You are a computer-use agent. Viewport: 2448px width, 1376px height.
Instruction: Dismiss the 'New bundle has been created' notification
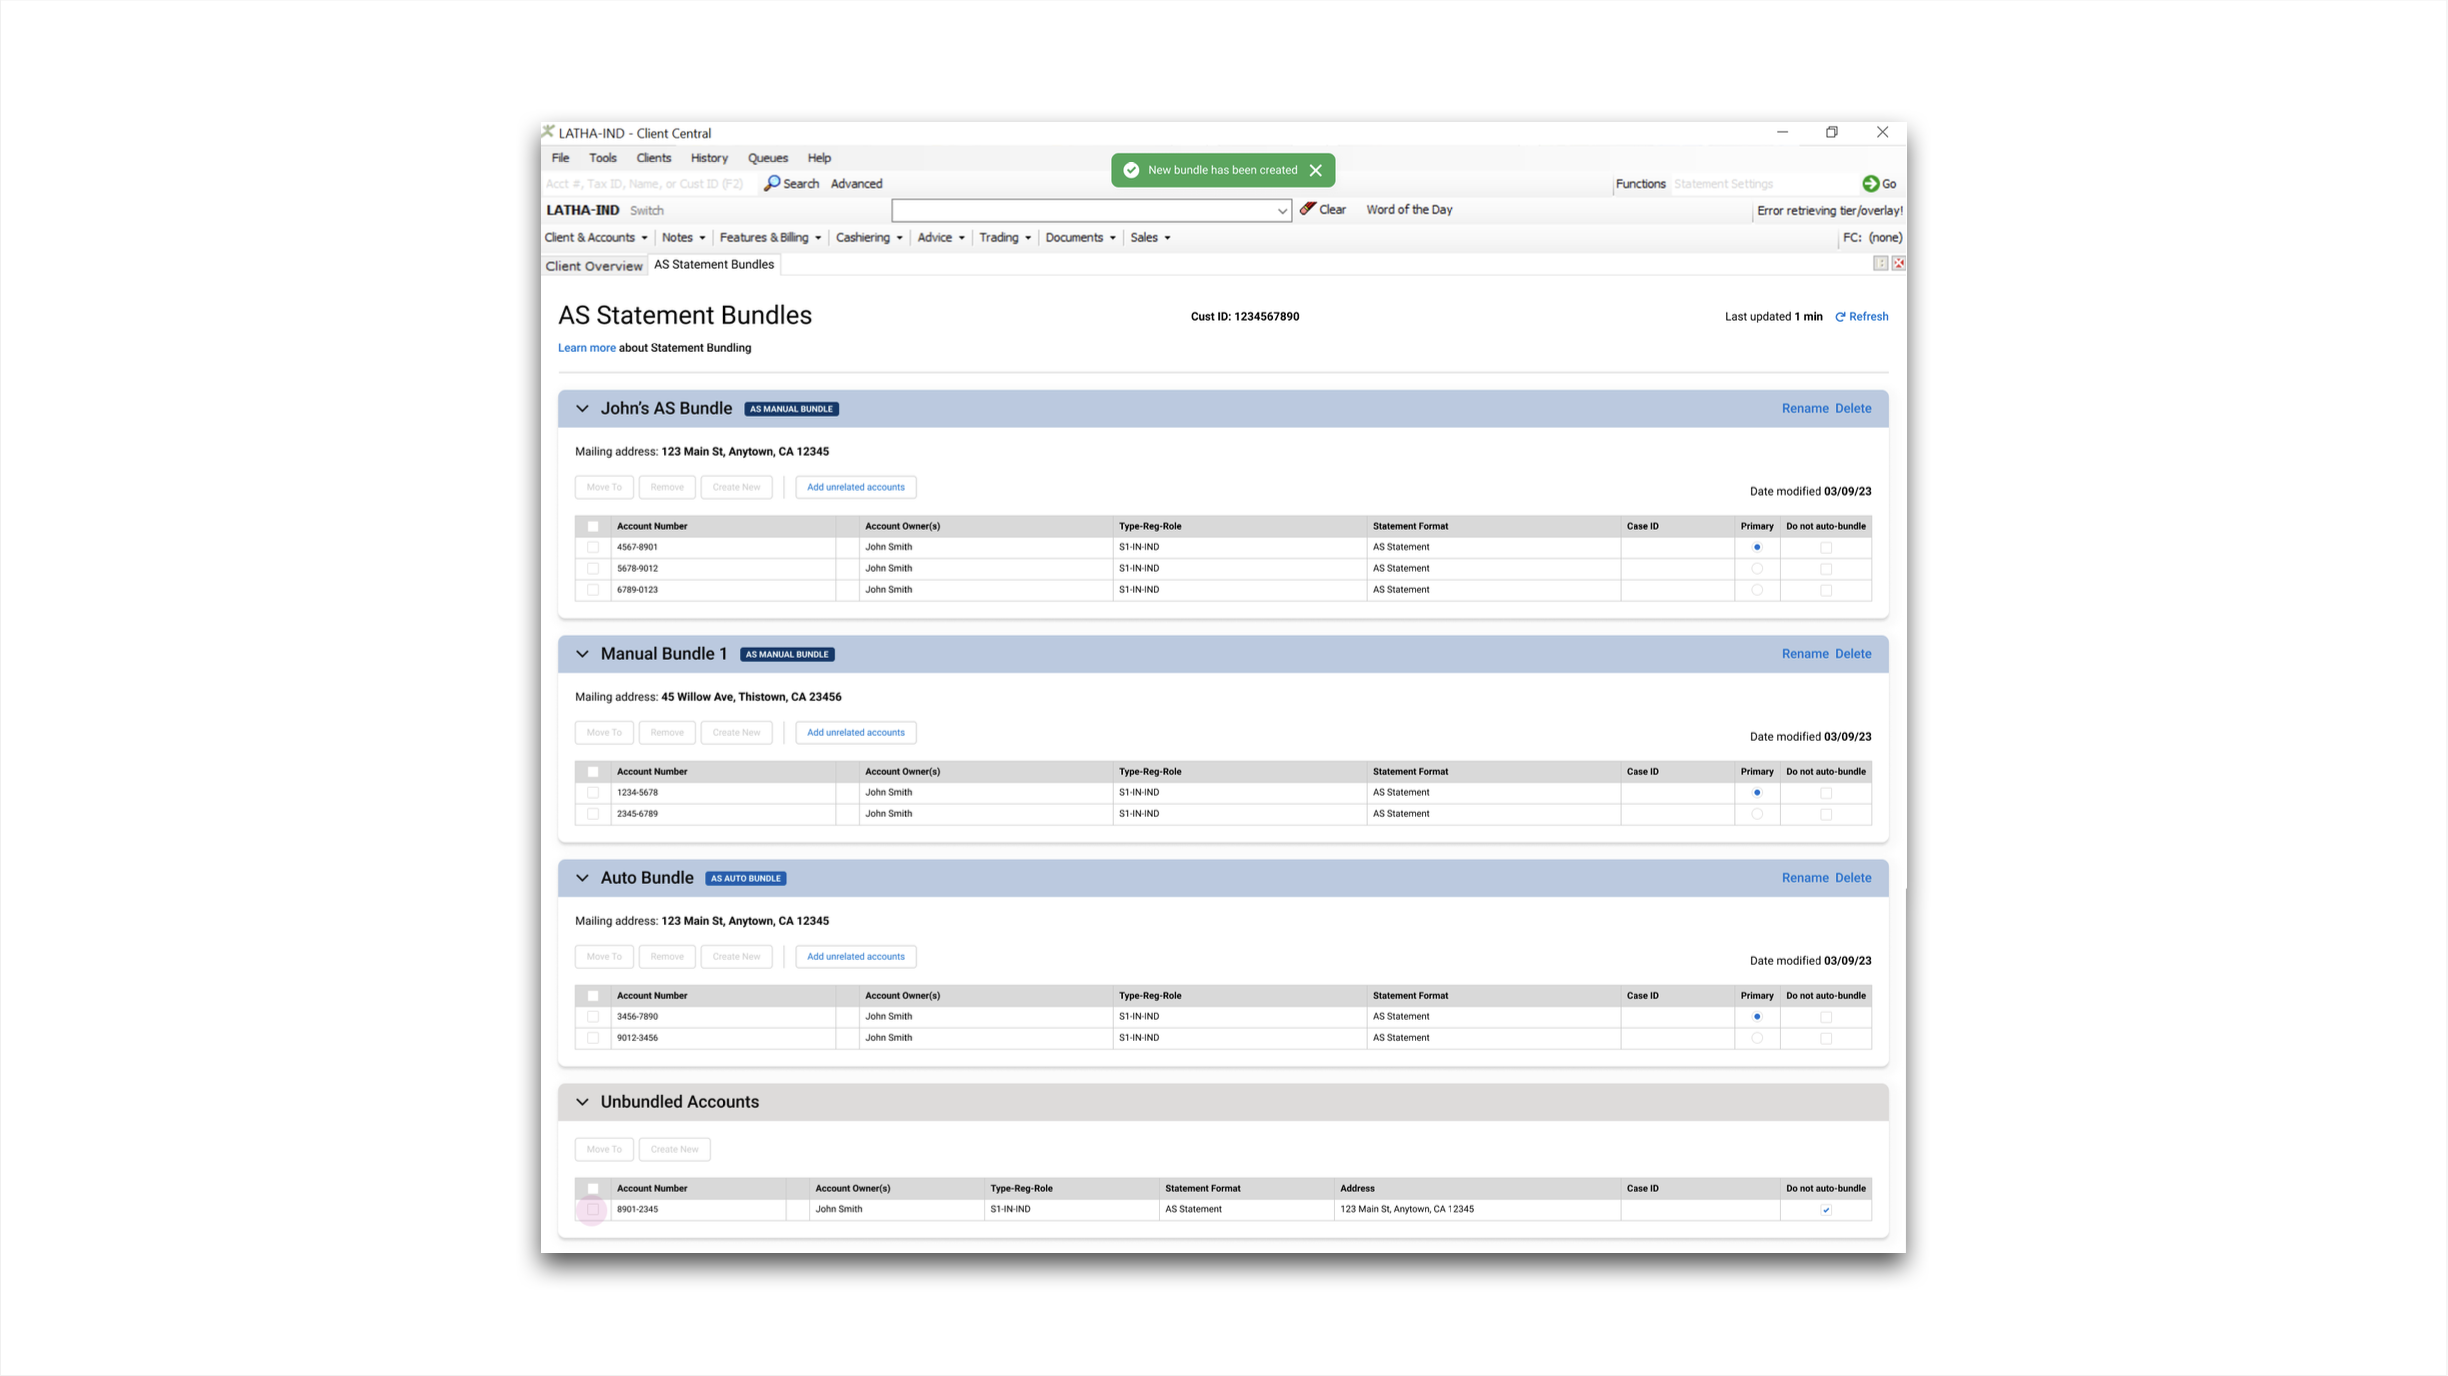pos(1316,170)
